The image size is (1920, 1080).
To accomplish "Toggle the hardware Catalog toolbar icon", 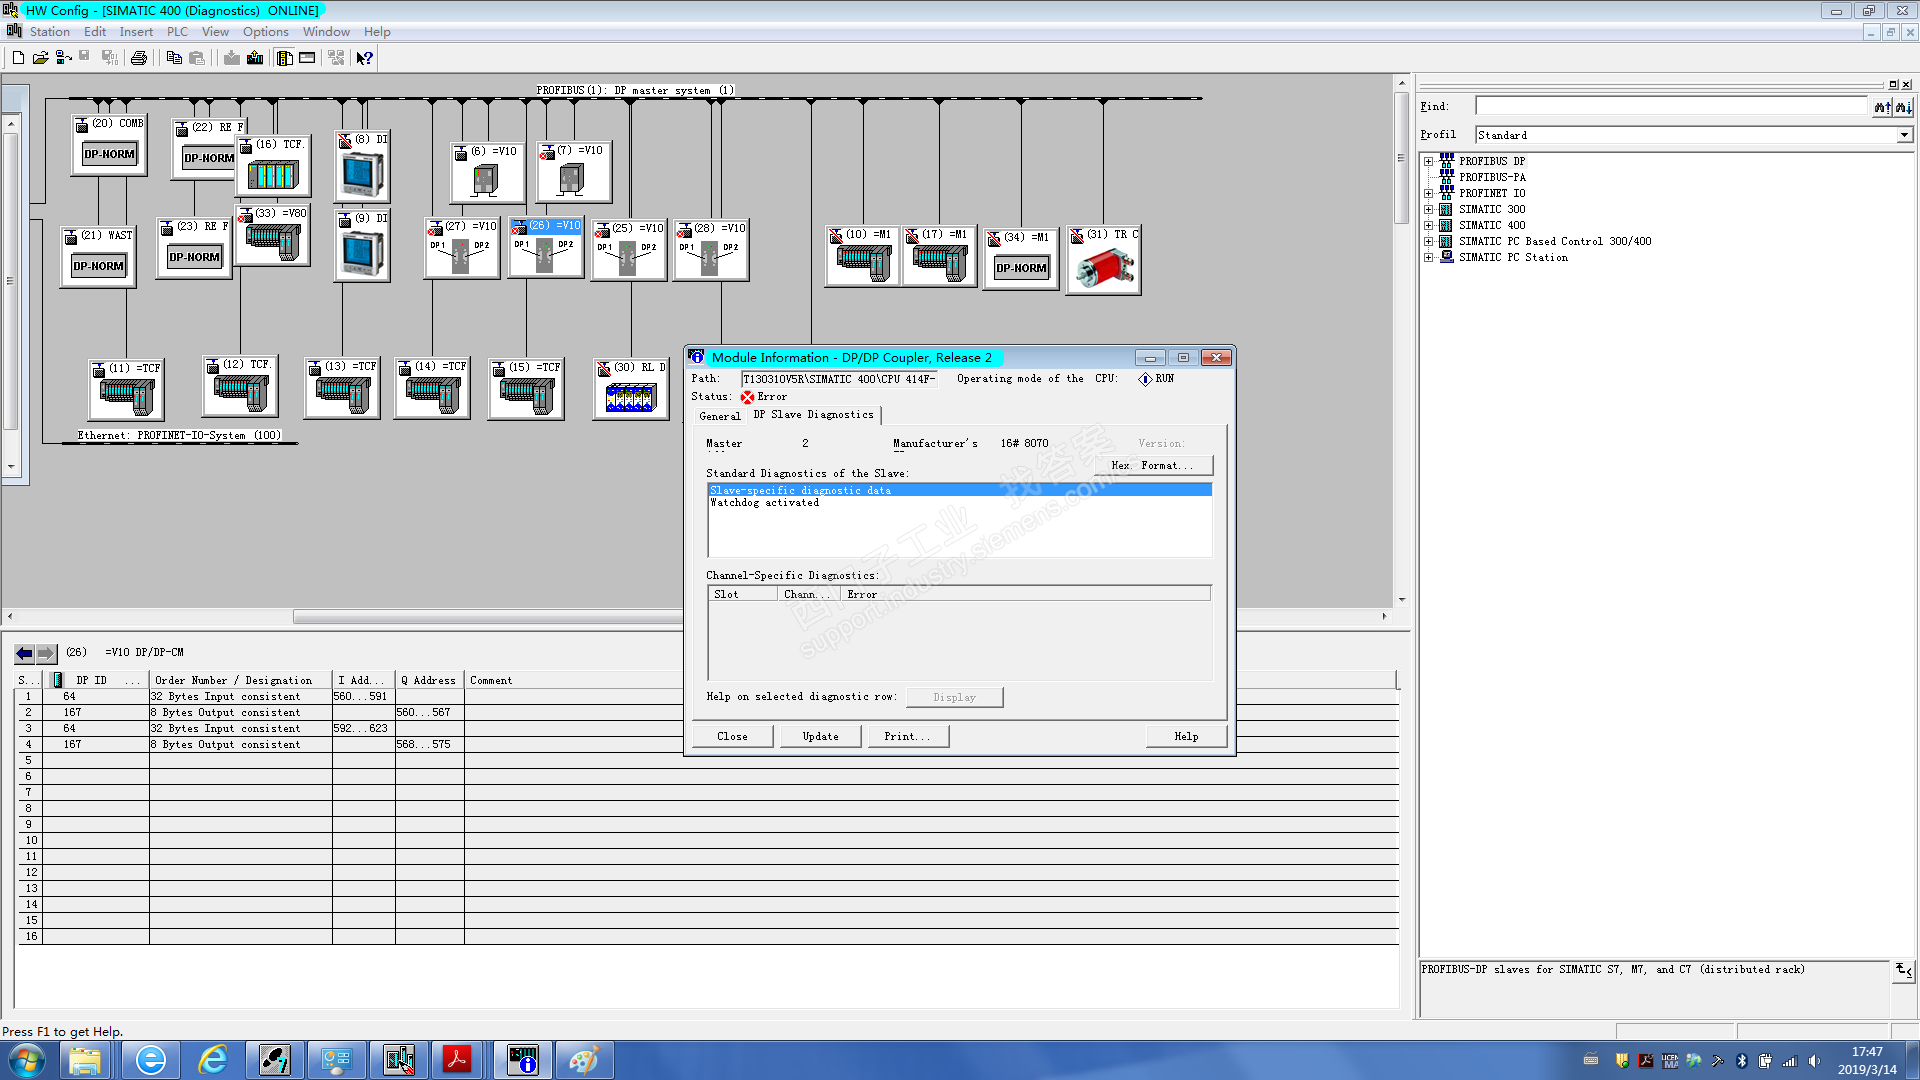I will (x=285, y=58).
